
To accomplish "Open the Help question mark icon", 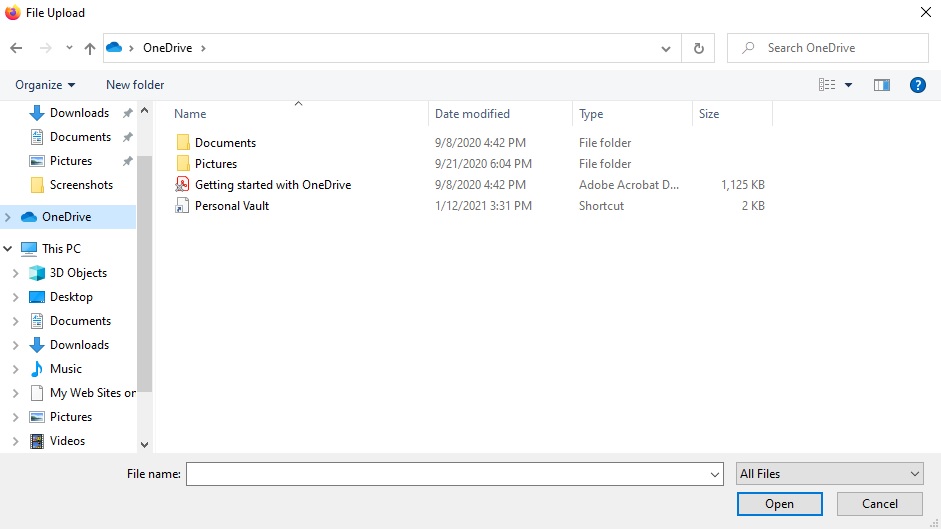I will [x=917, y=85].
